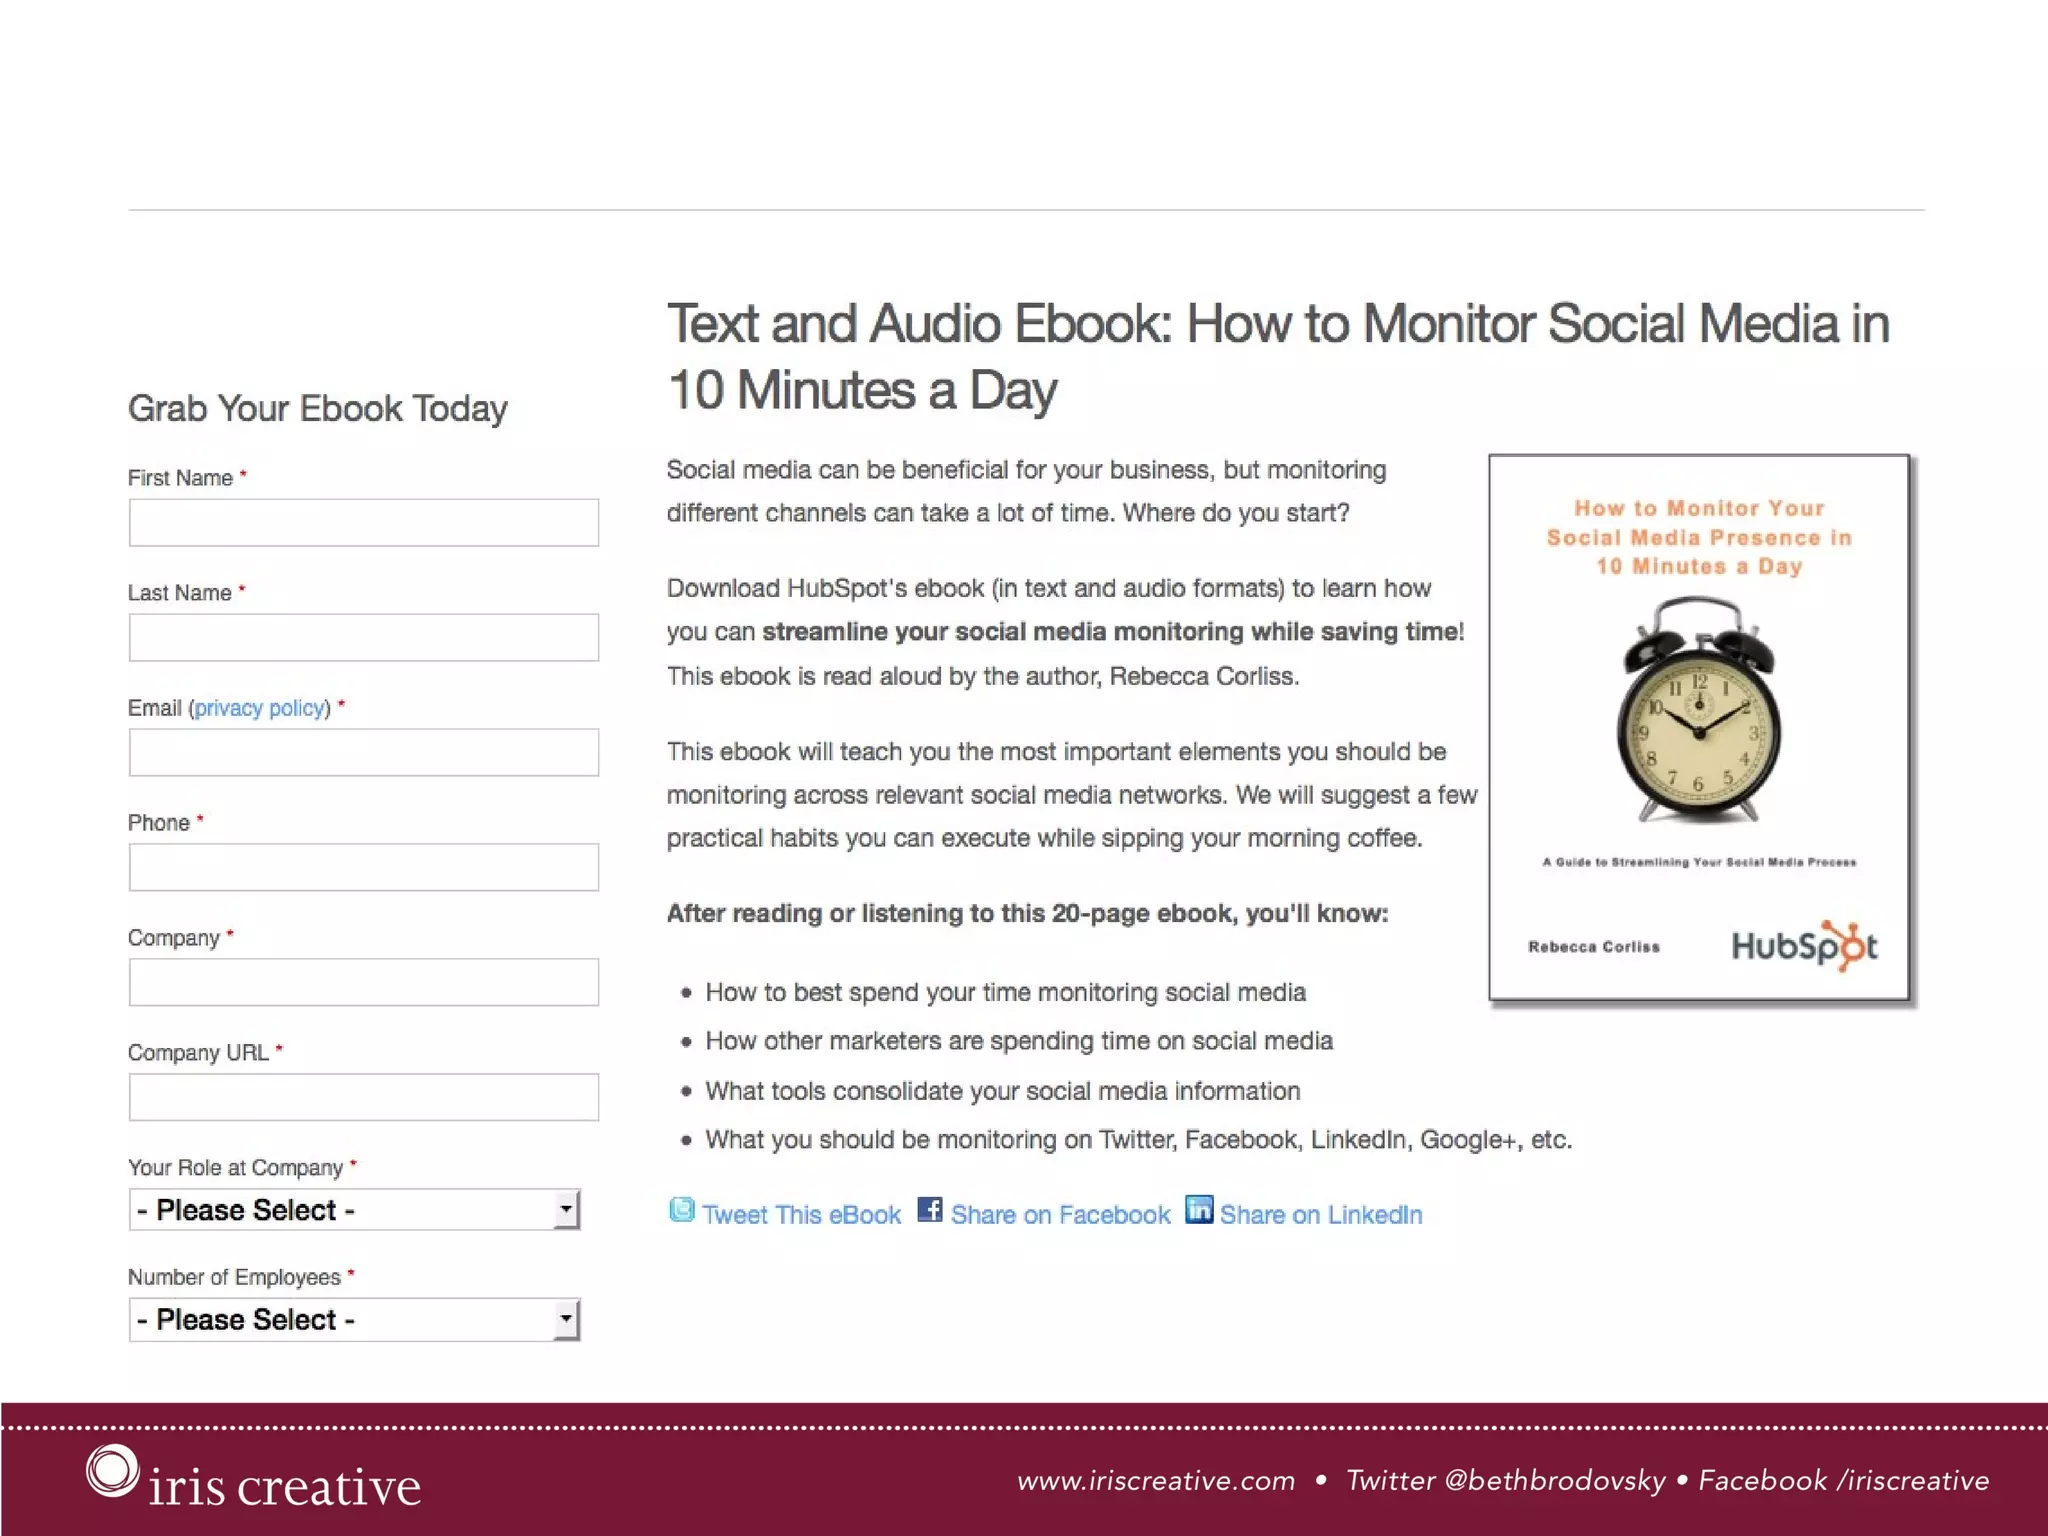Open Your Role at Company dropdown
The height and width of the screenshot is (1536, 2048).
click(x=340, y=1210)
